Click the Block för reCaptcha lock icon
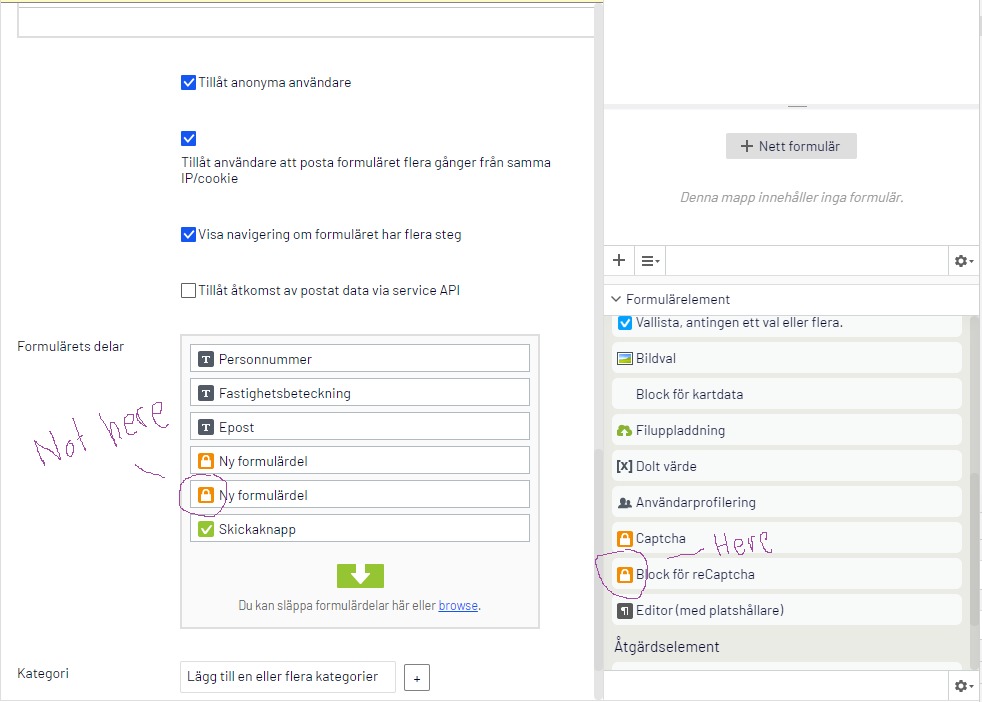This screenshot has height=702, width=982. coord(625,574)
